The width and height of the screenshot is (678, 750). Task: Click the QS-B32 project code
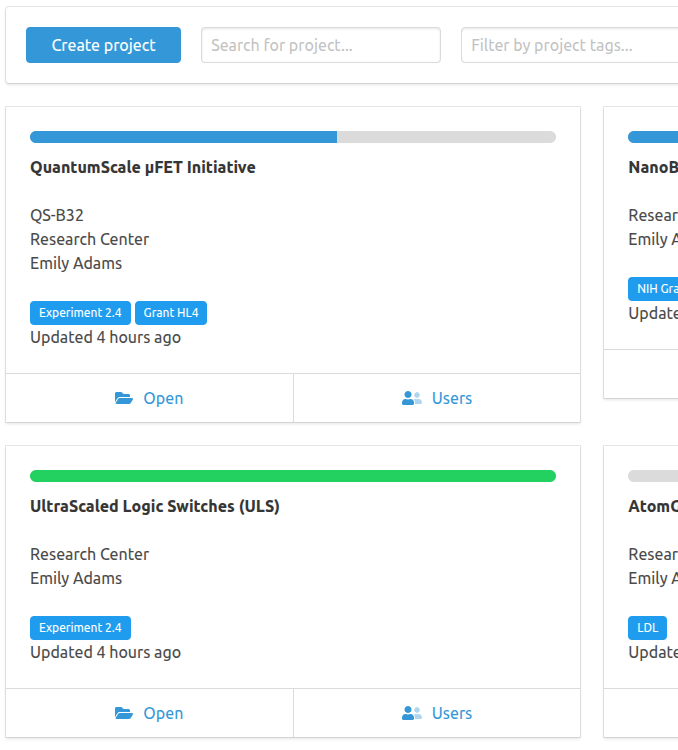tap(56, 215)
